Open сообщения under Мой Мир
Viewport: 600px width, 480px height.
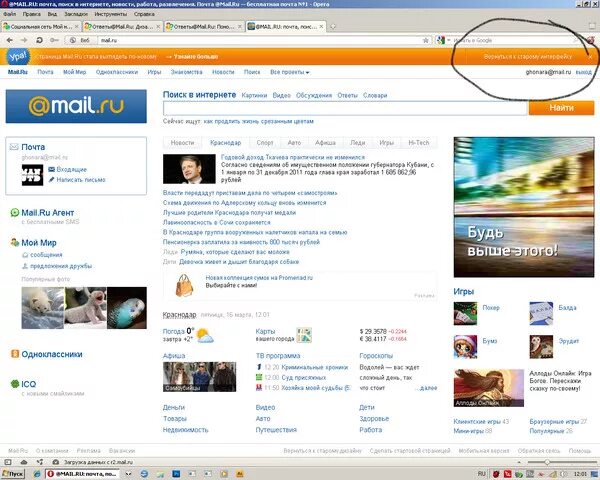tap(46, 255)
